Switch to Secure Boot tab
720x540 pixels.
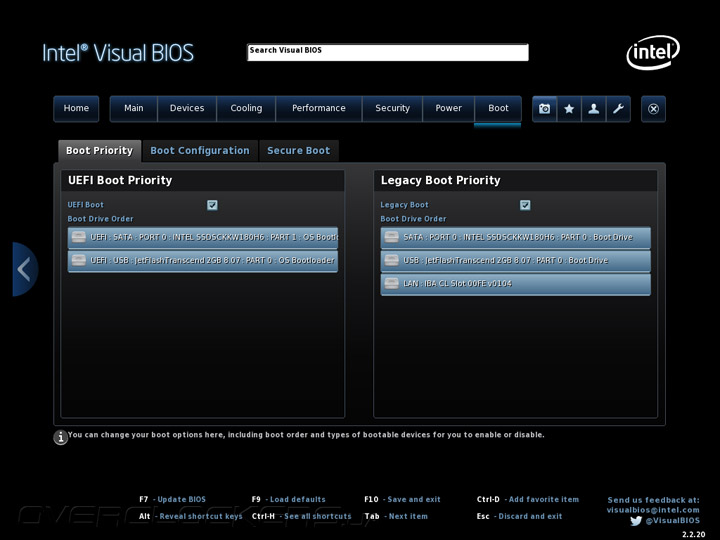click(x=299, y=151)
